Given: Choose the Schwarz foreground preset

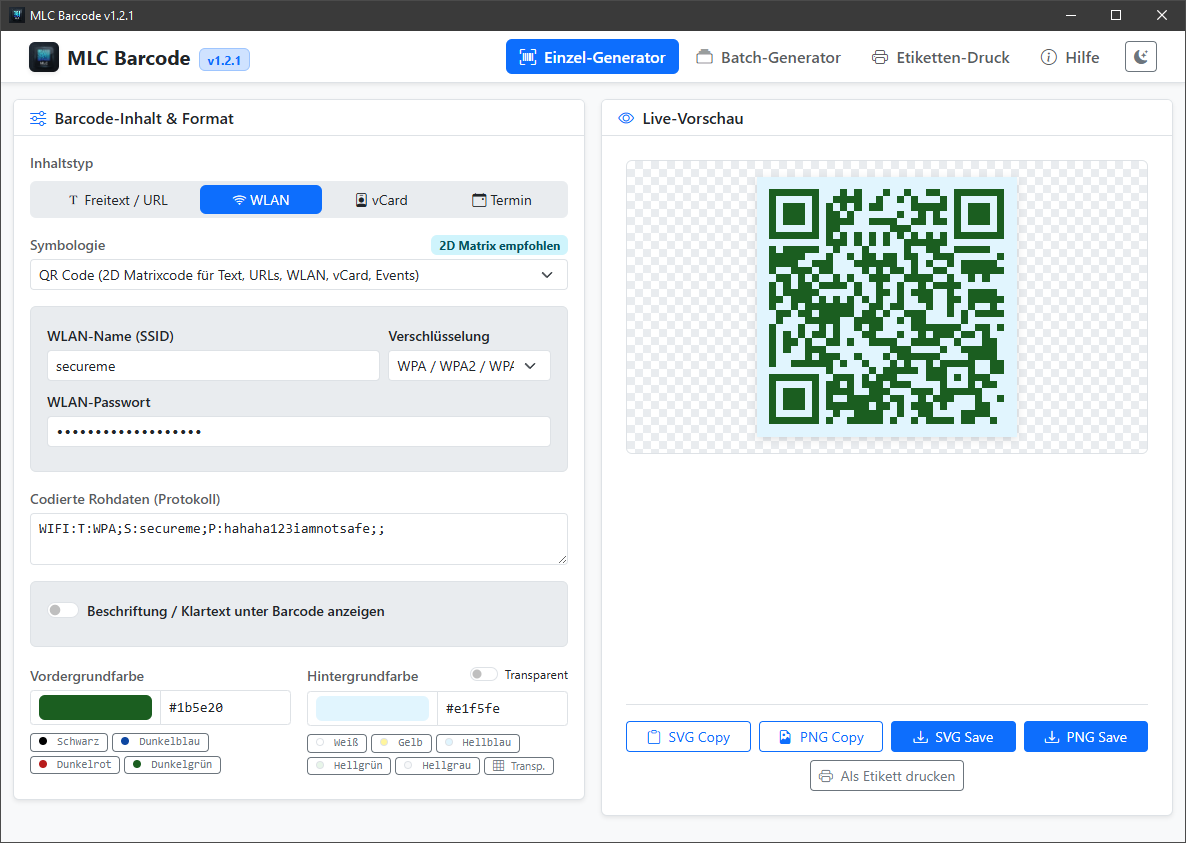Looking at the screenshot, I should click(69, 742).
